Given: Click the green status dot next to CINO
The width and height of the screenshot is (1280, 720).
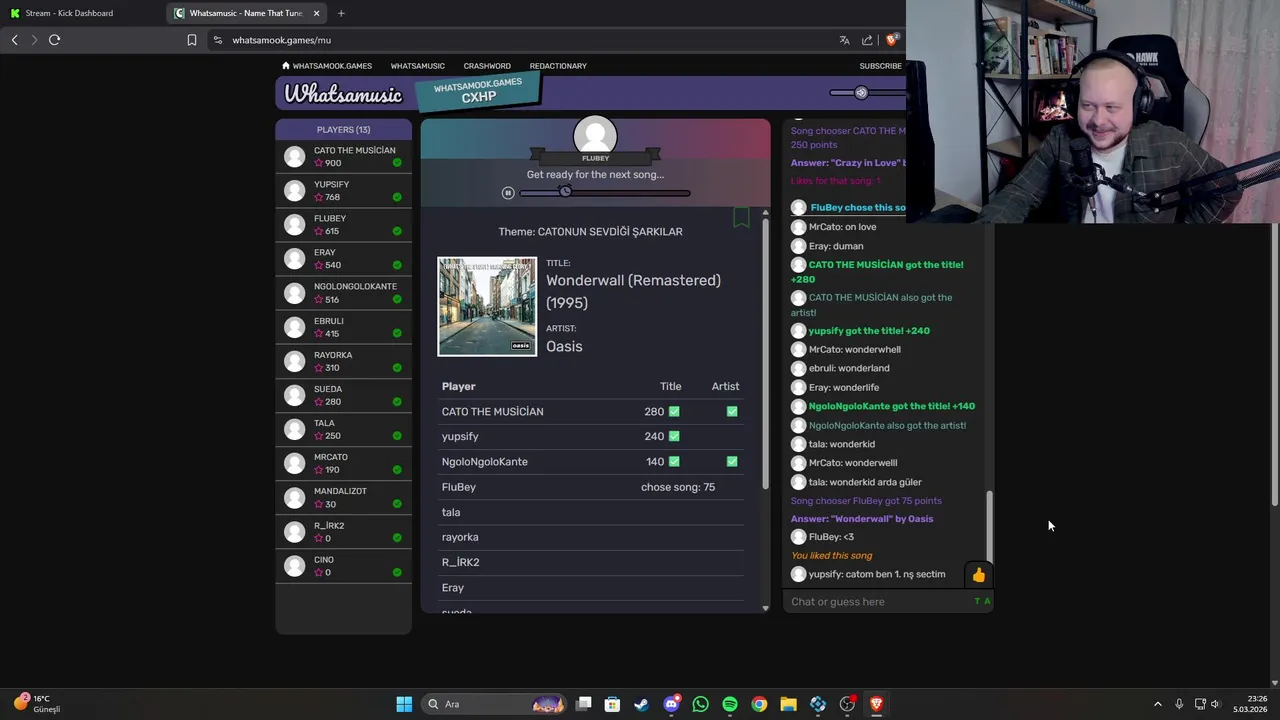Looking at the screenshot, I should point(397,573).
